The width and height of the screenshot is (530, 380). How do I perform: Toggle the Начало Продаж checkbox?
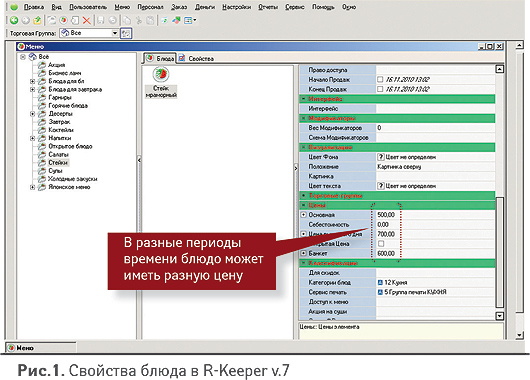point(380,79)
